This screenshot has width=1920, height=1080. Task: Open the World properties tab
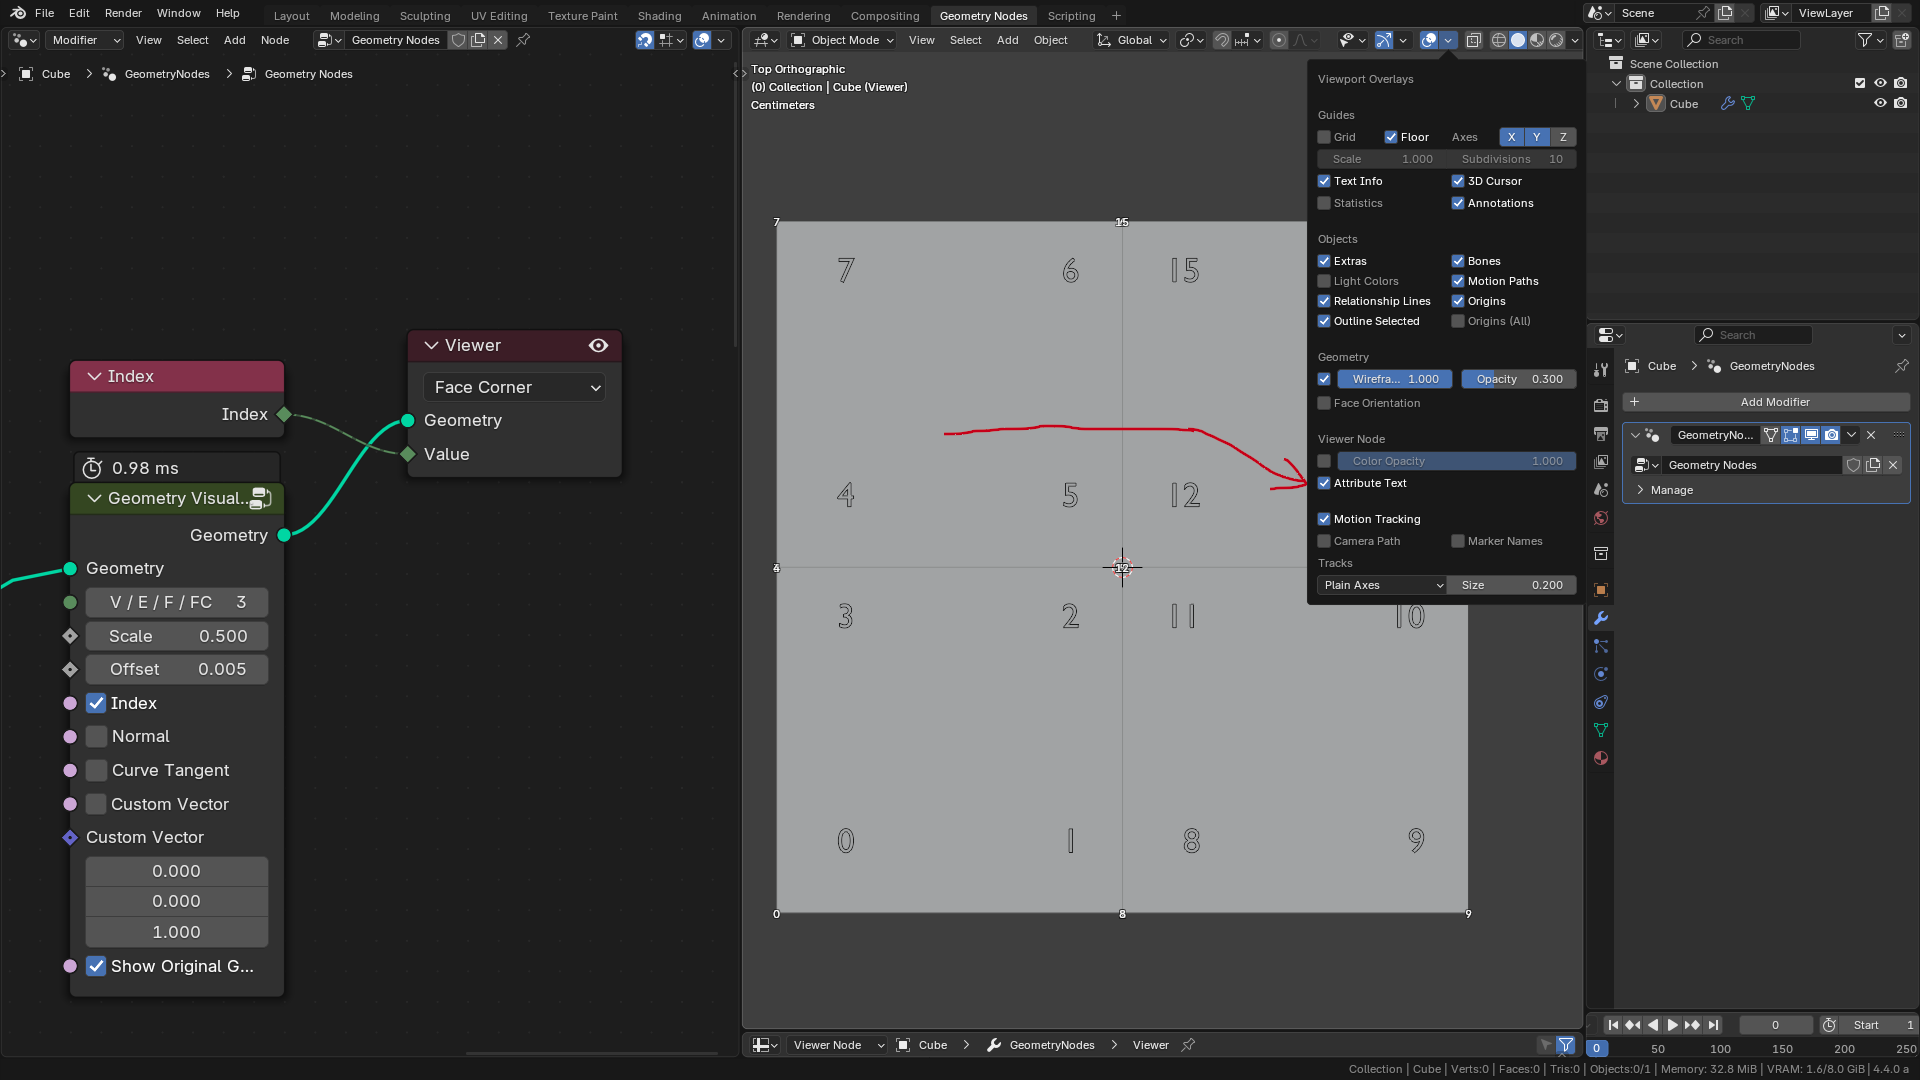click(x=1601, y=517)
